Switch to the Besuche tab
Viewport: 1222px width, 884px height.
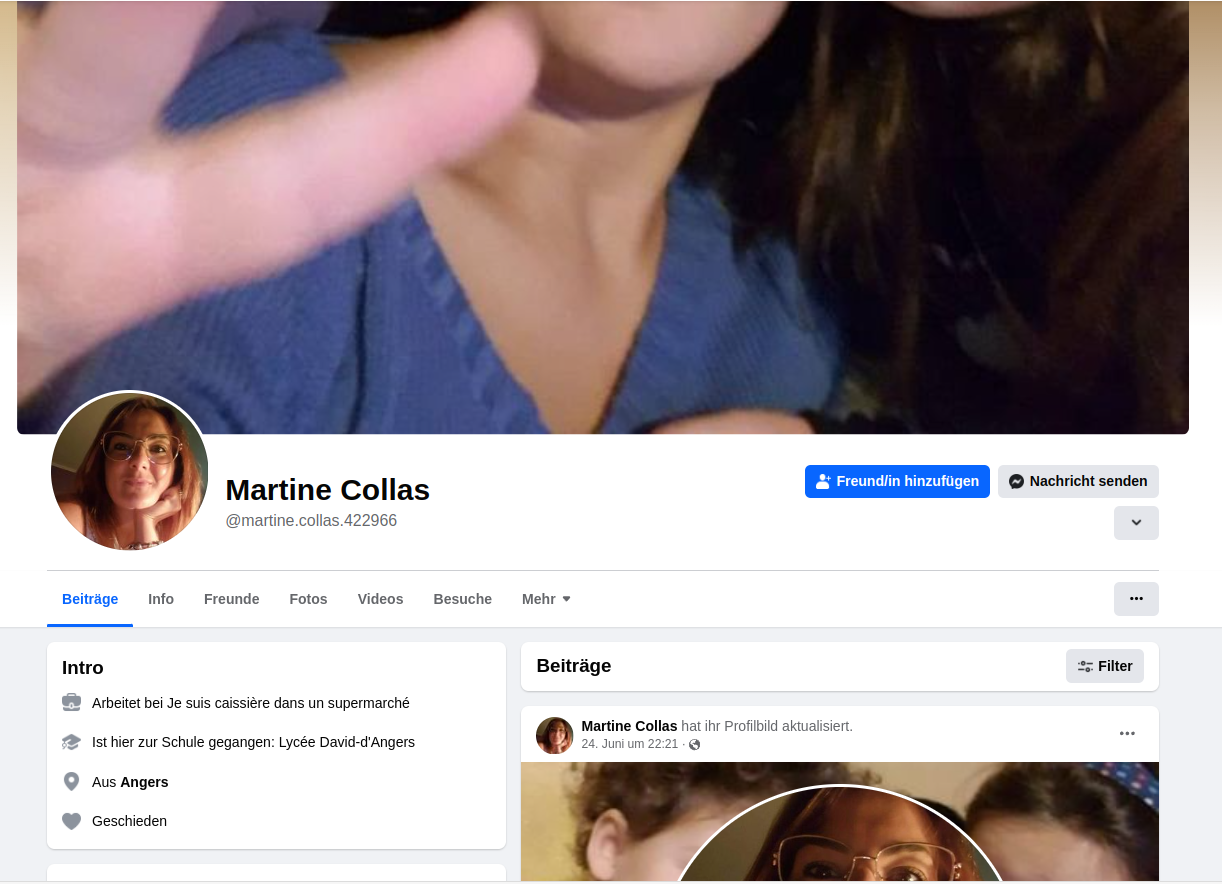point(463,599)
